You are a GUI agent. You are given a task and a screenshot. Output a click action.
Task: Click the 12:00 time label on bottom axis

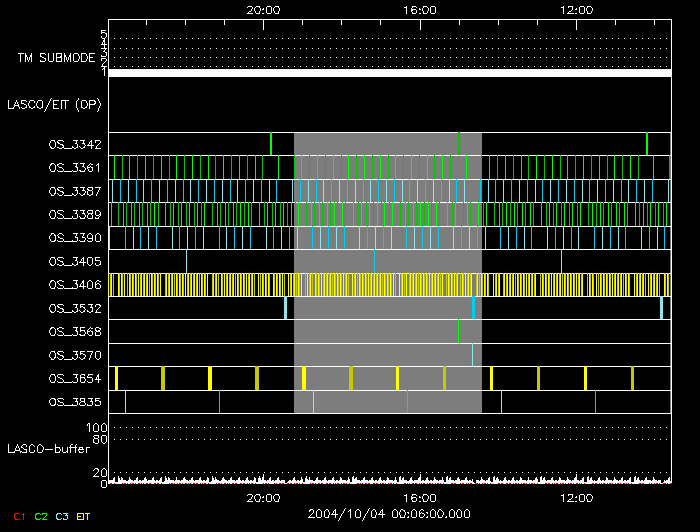tap(577, 496)
